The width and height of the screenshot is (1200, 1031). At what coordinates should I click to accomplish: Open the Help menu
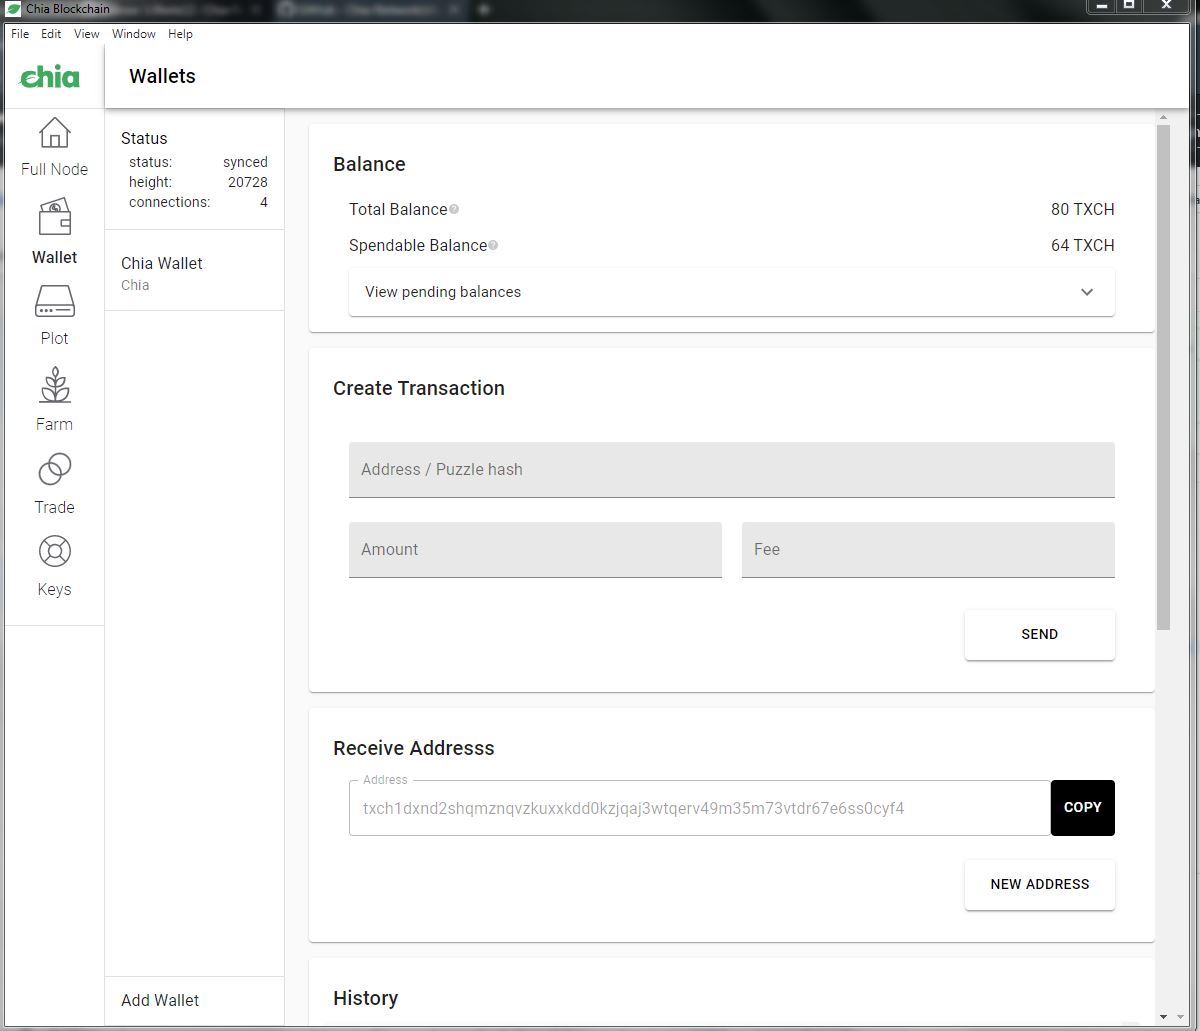pos(180,34)
